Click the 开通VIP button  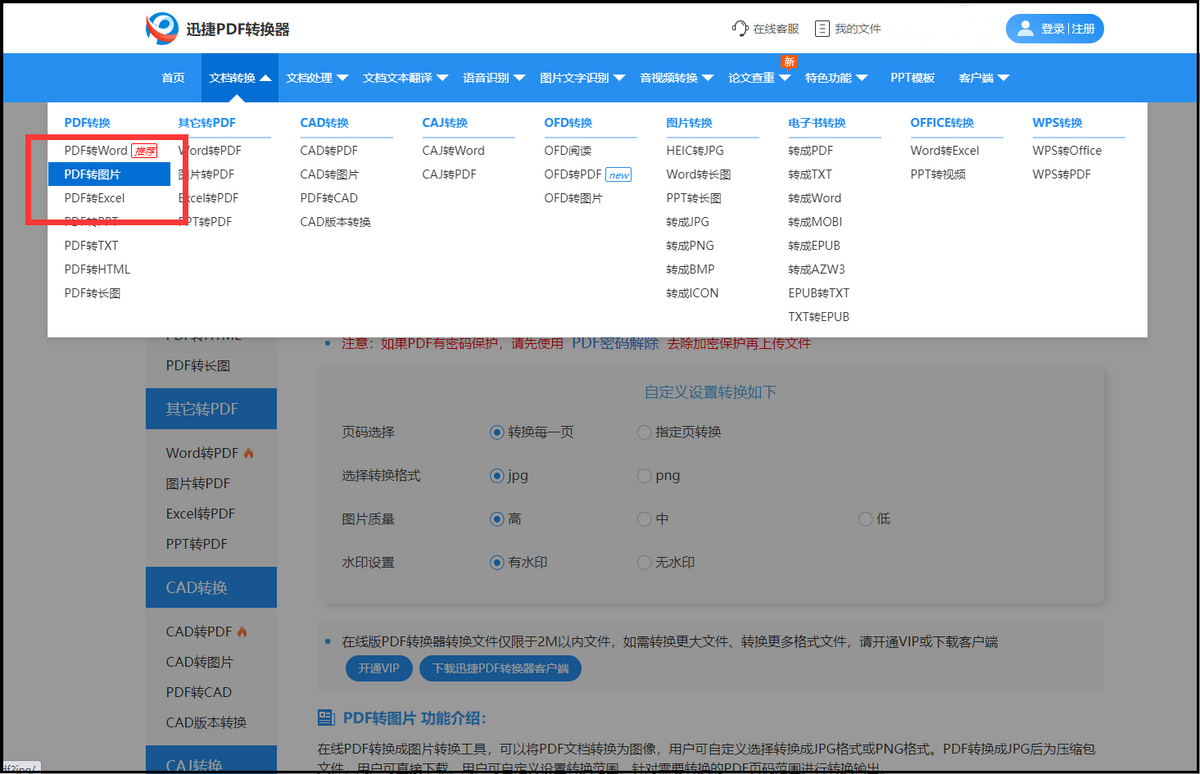[379, 668]
